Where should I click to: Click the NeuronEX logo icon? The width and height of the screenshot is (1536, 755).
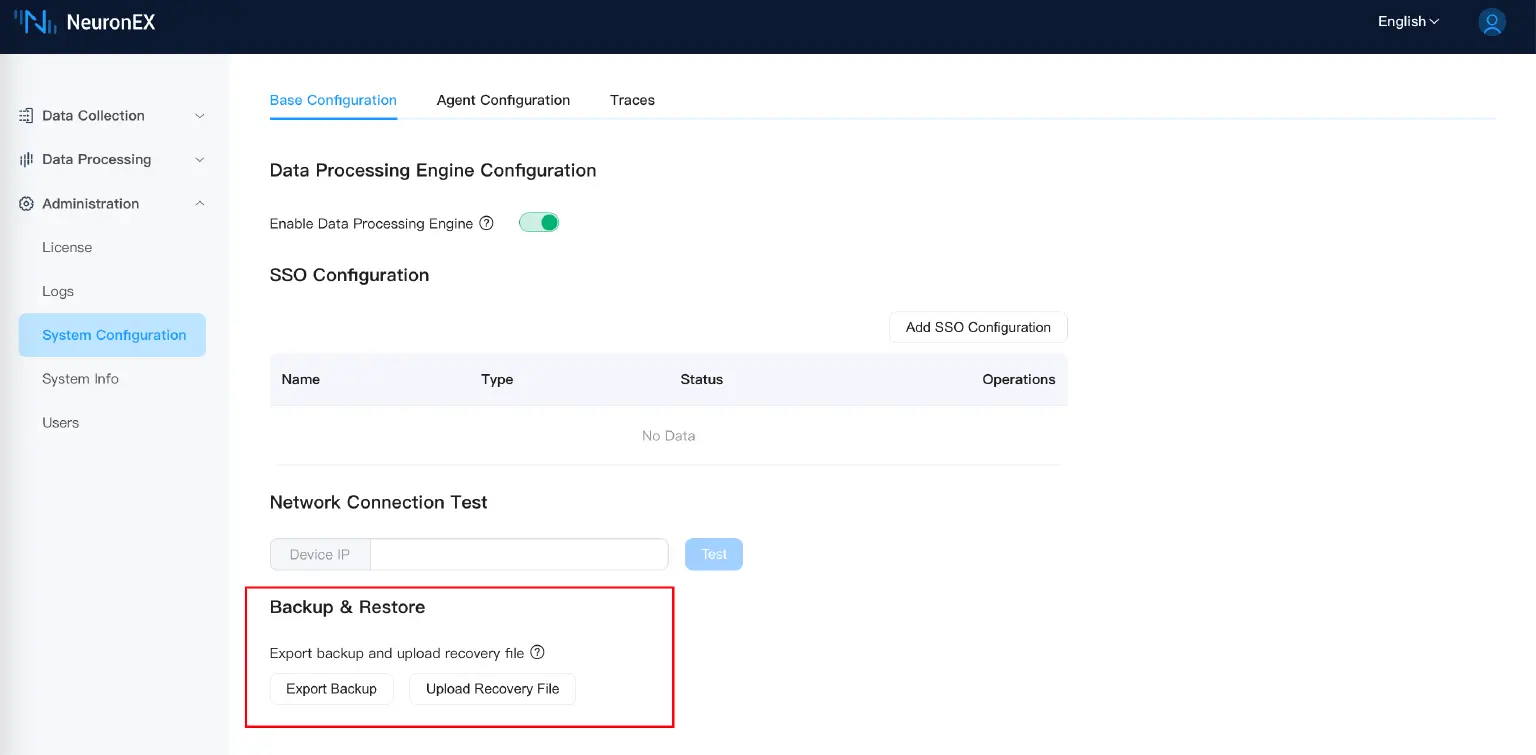pyautogui.click(x=34, y=22)
